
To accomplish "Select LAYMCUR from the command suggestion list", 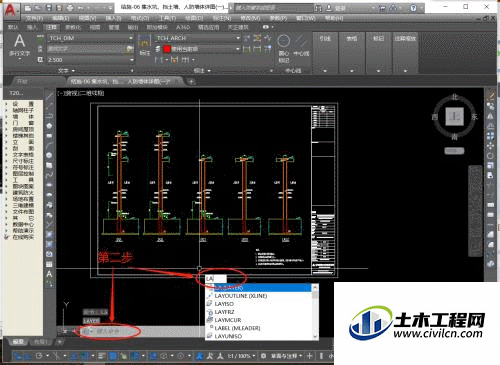I will 228,320.
